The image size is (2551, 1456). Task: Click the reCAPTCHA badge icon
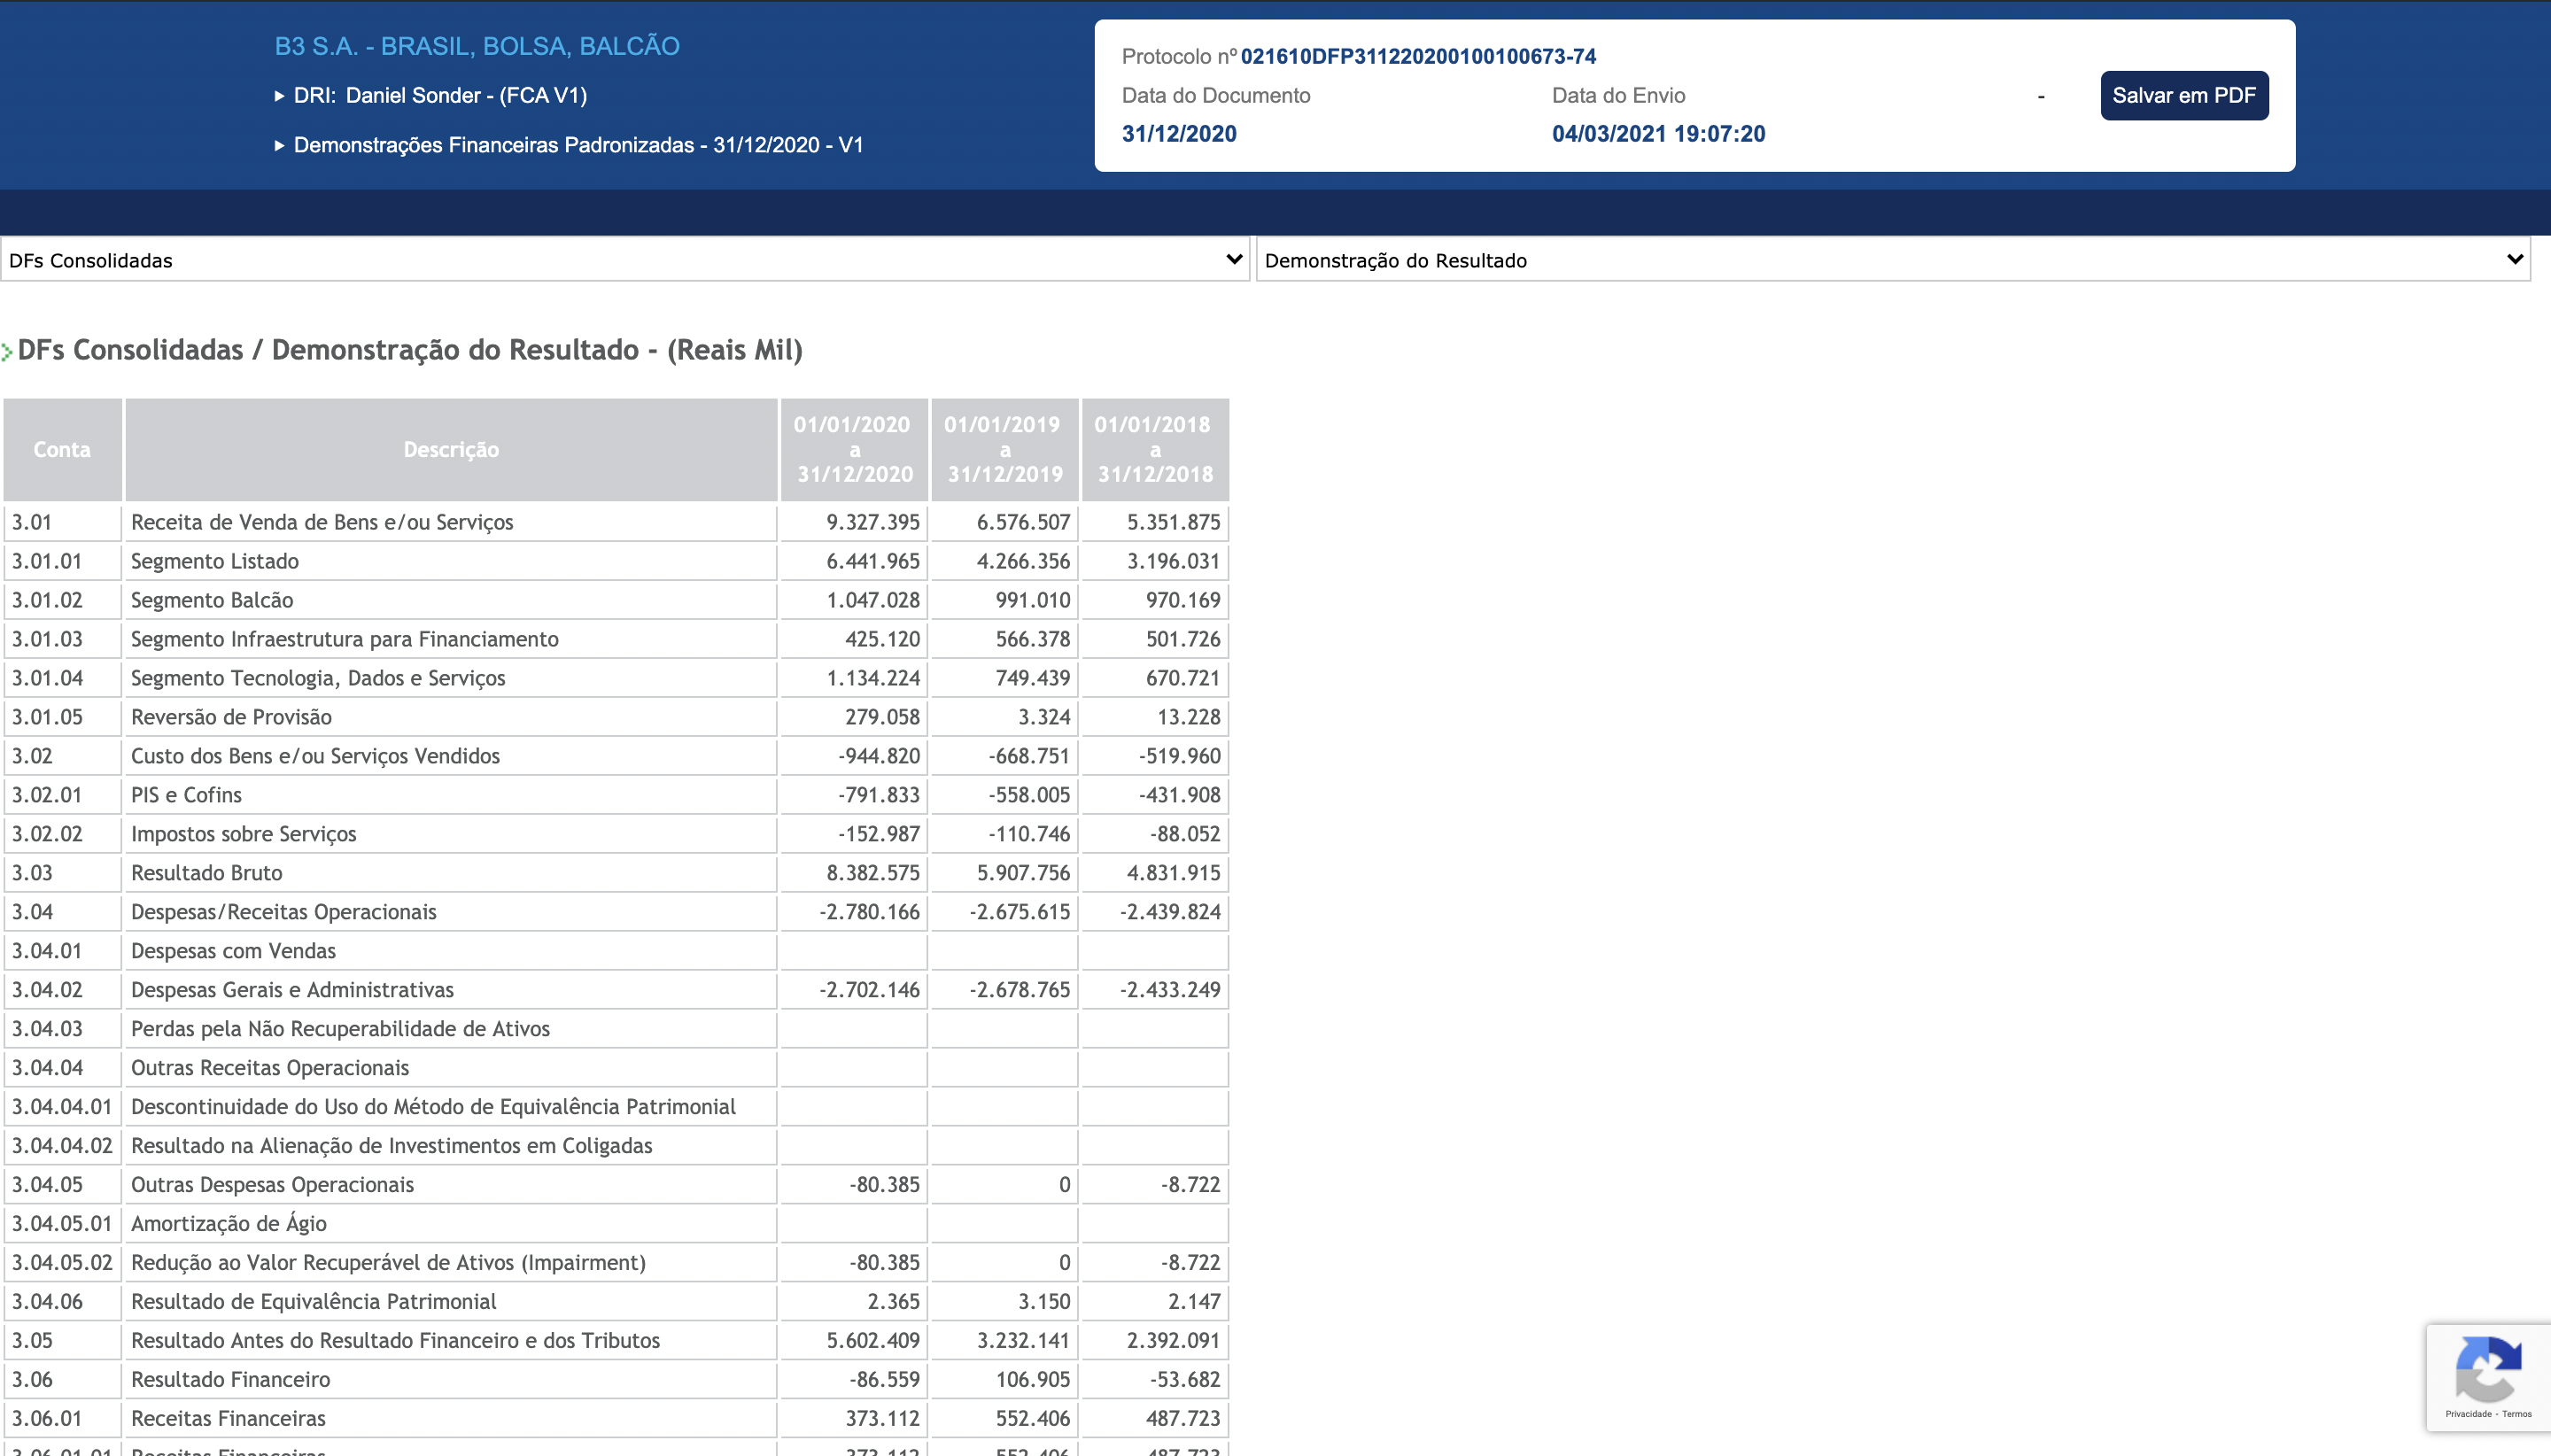tap(2487, 1369)
